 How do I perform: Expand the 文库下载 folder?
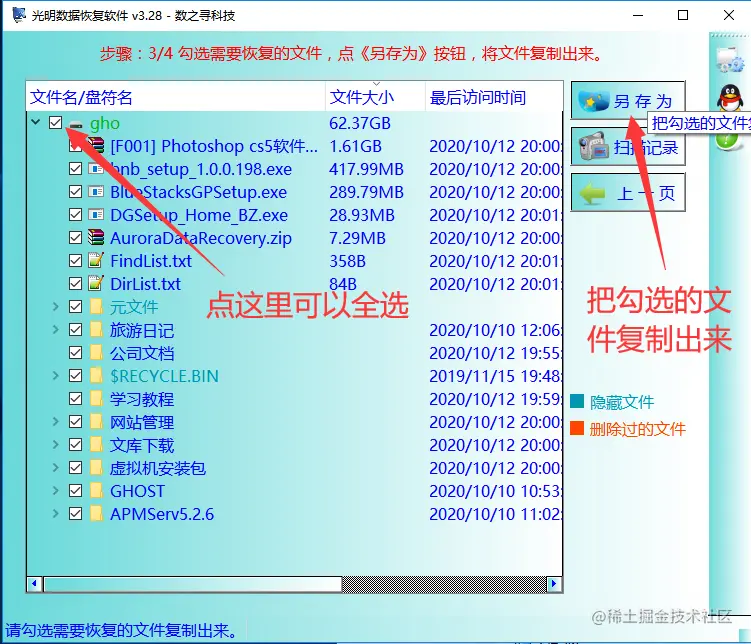click(56, 444)
